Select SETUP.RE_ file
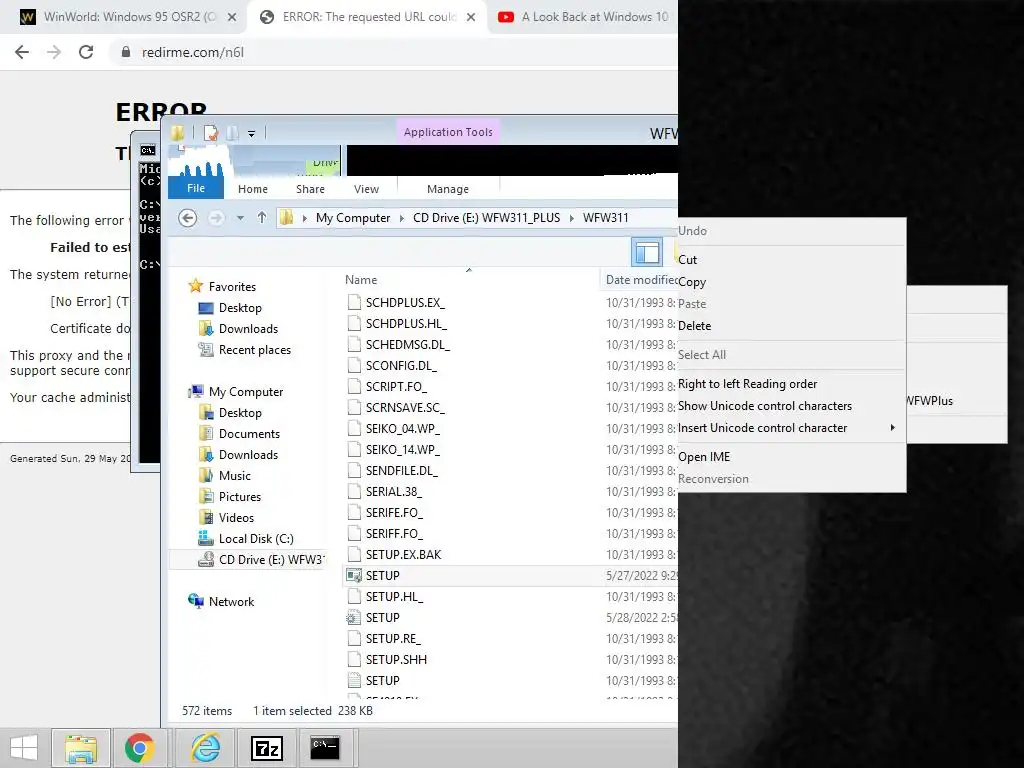Screen dimensions: 1024x768 [x=392, y=638]
